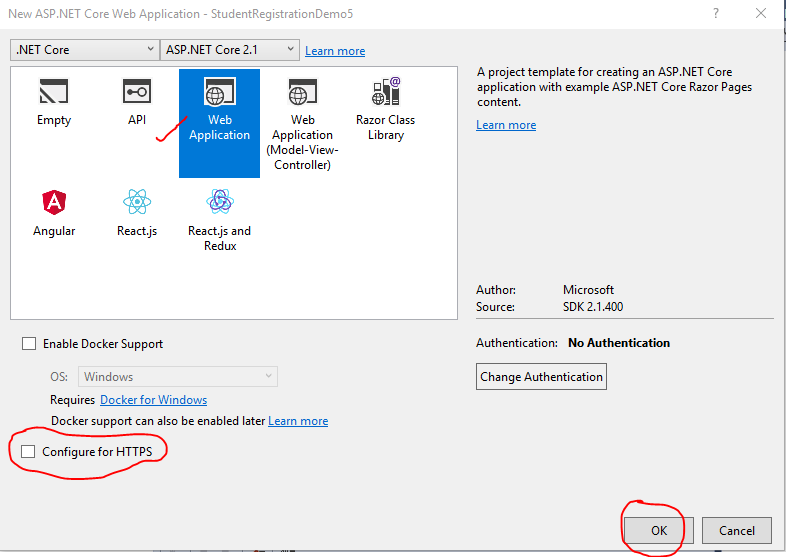Click the Microsoft author value

click(x=588, y=290)
